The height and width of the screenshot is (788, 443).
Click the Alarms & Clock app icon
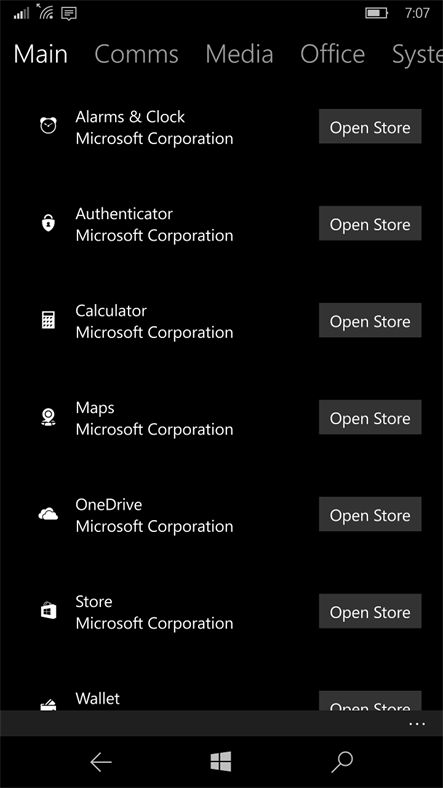tap(48, 125)
